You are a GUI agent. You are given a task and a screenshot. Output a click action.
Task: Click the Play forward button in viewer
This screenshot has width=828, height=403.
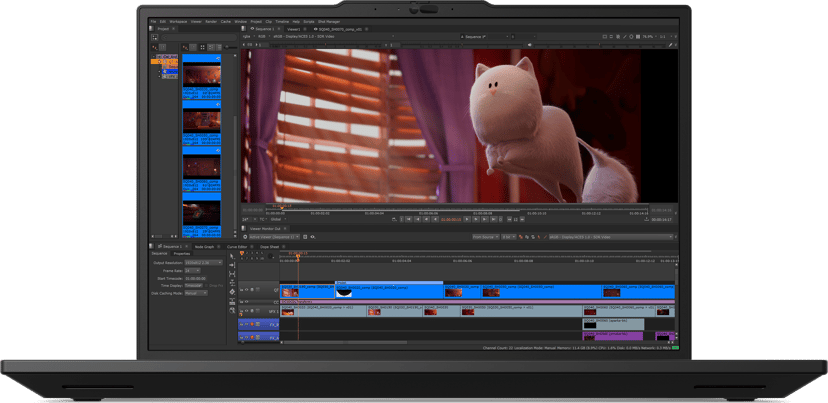pos(467,219)
